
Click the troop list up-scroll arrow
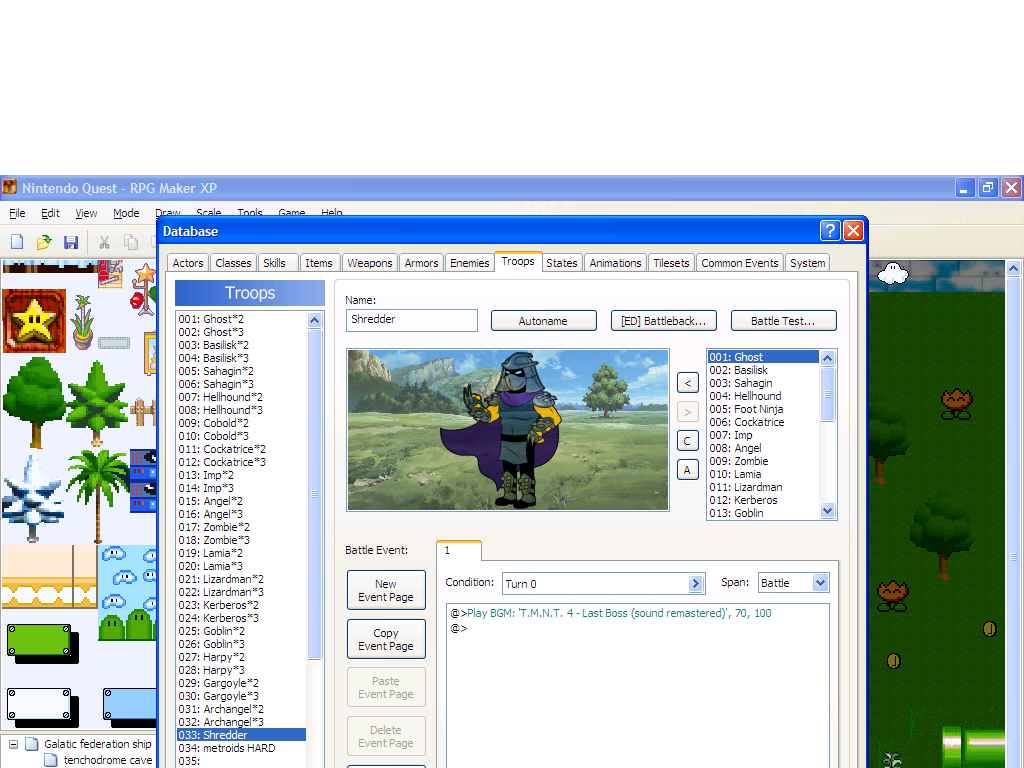pyautogui.click(x=314, y=320)
